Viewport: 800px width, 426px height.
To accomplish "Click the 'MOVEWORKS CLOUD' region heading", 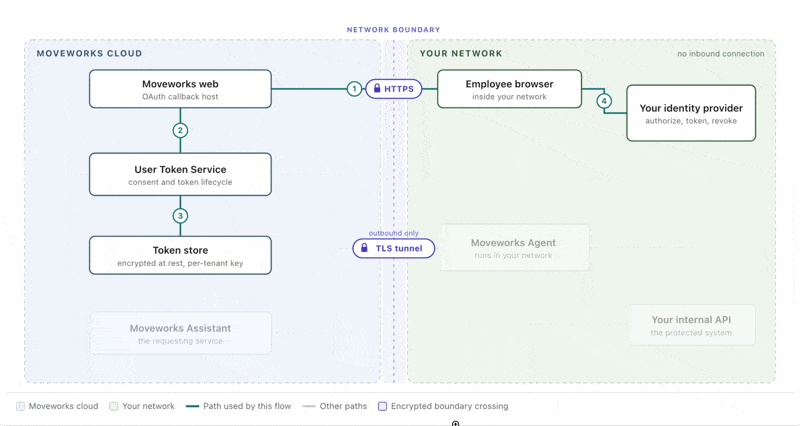I will click(x=89, y=53).
